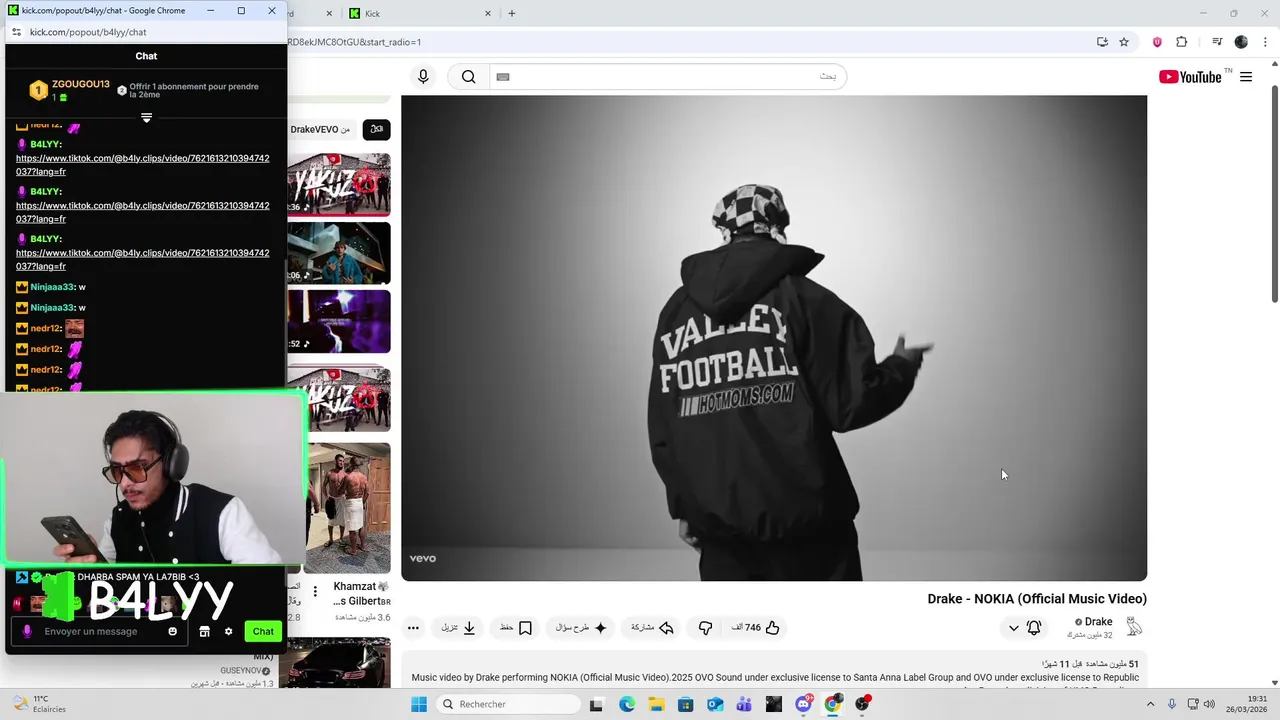This screenshot has width=1280, height=720.
Task: Open options menu for Khamzat video
Action: (315, 591)
